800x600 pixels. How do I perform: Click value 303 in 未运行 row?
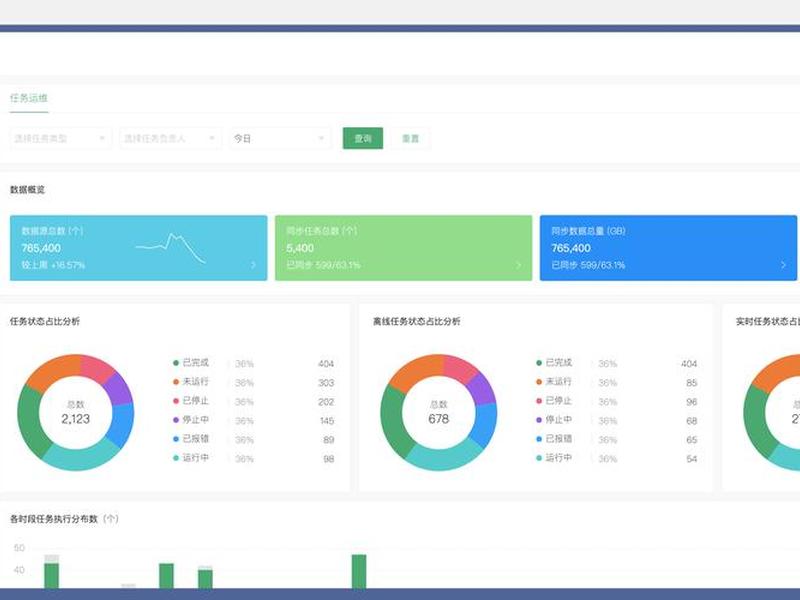(326, 383)
